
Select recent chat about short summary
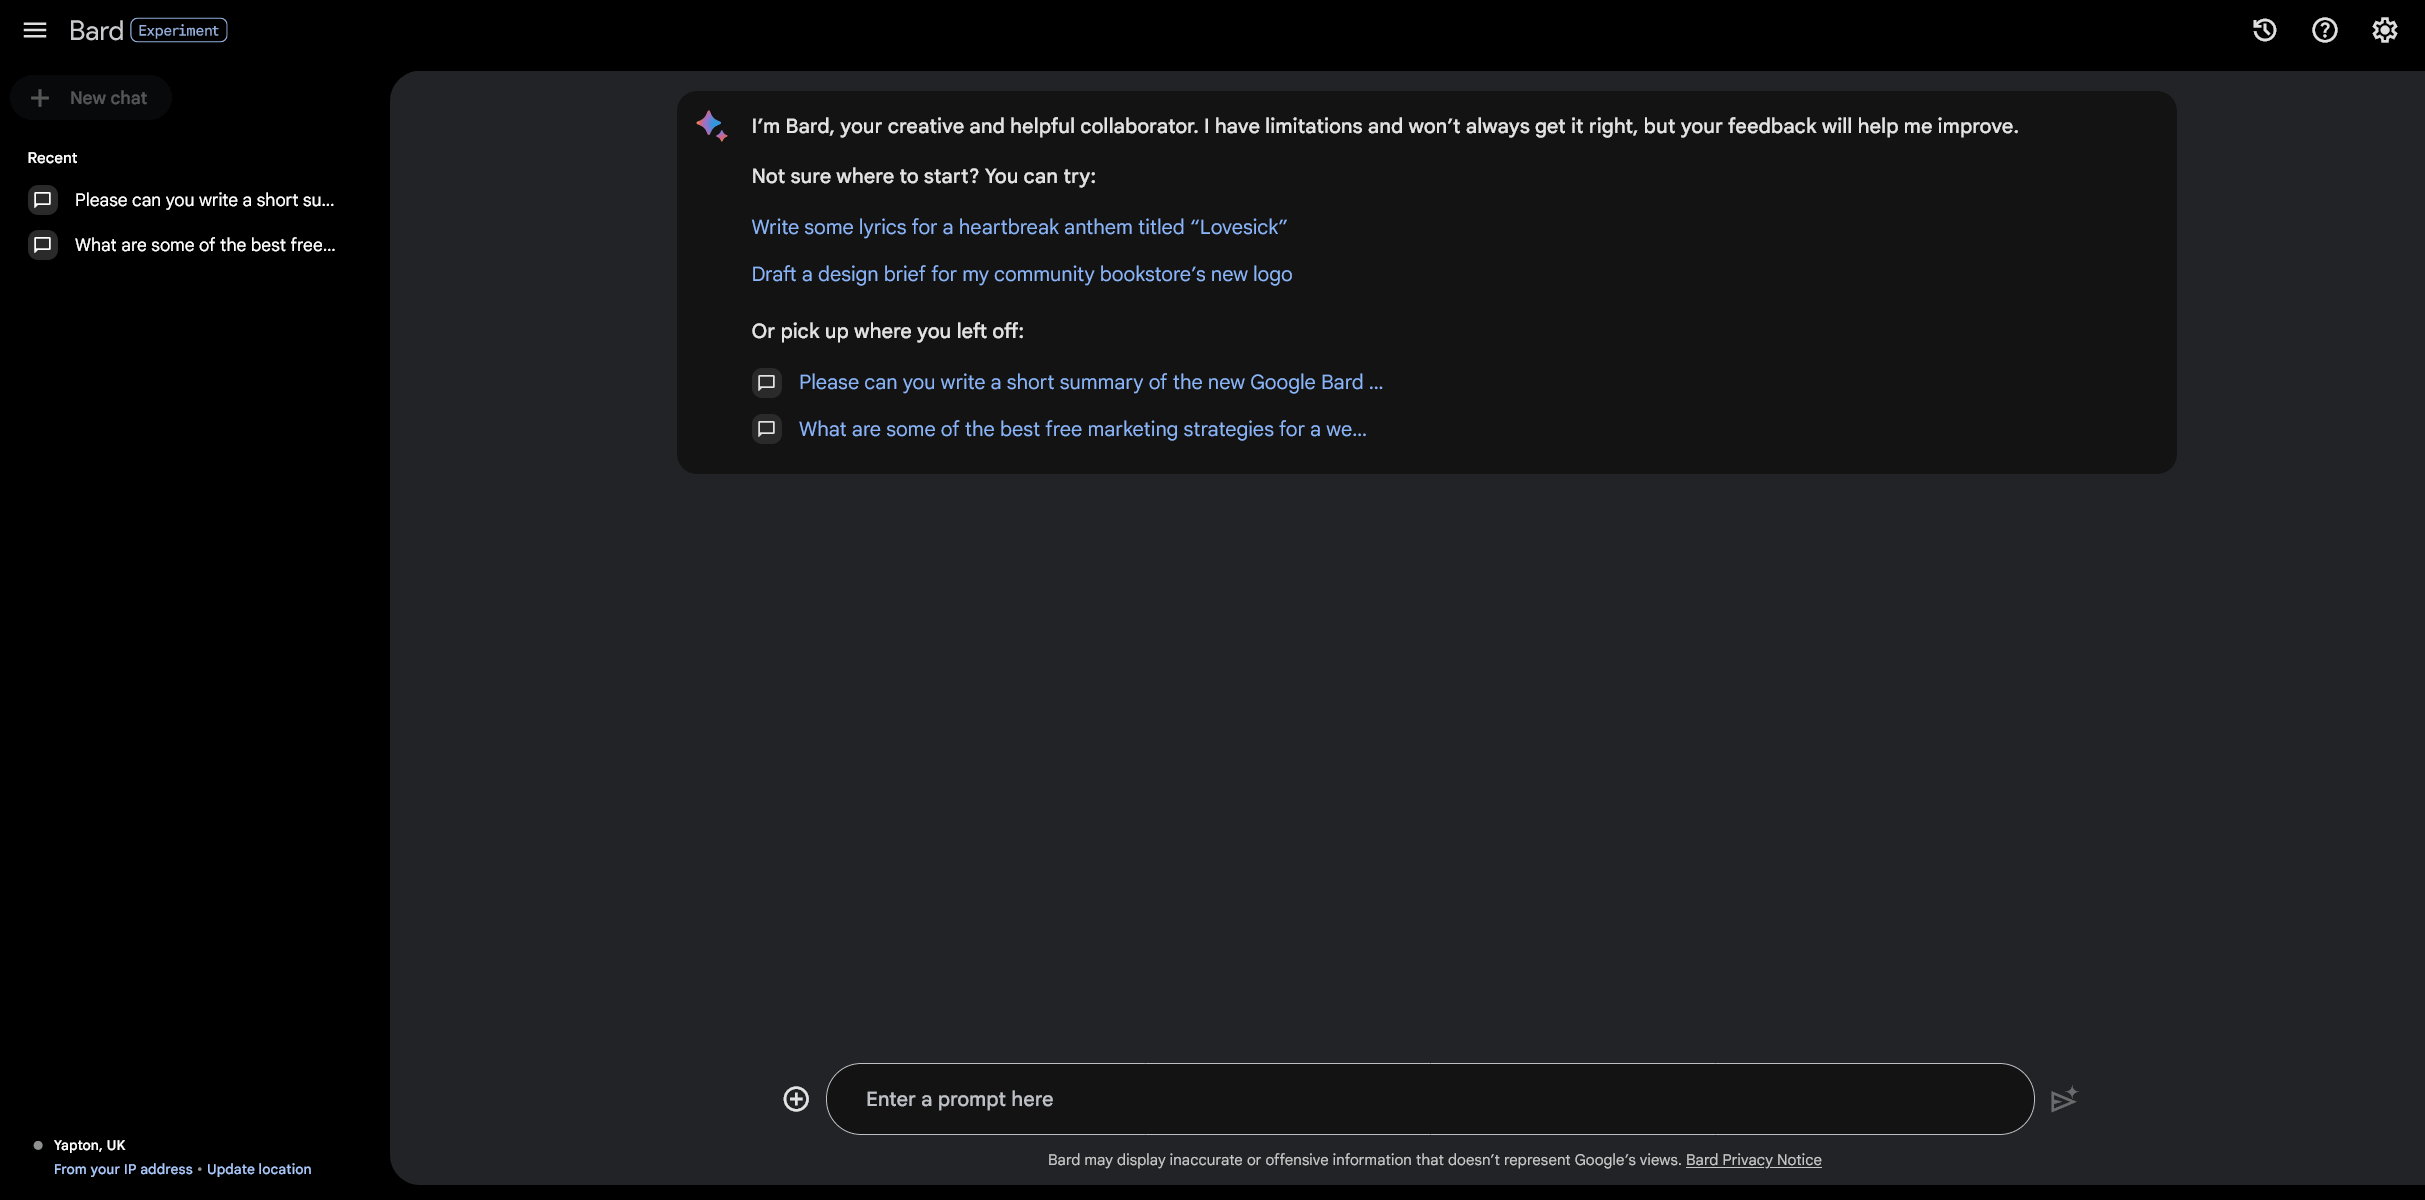tap(204, 199)
